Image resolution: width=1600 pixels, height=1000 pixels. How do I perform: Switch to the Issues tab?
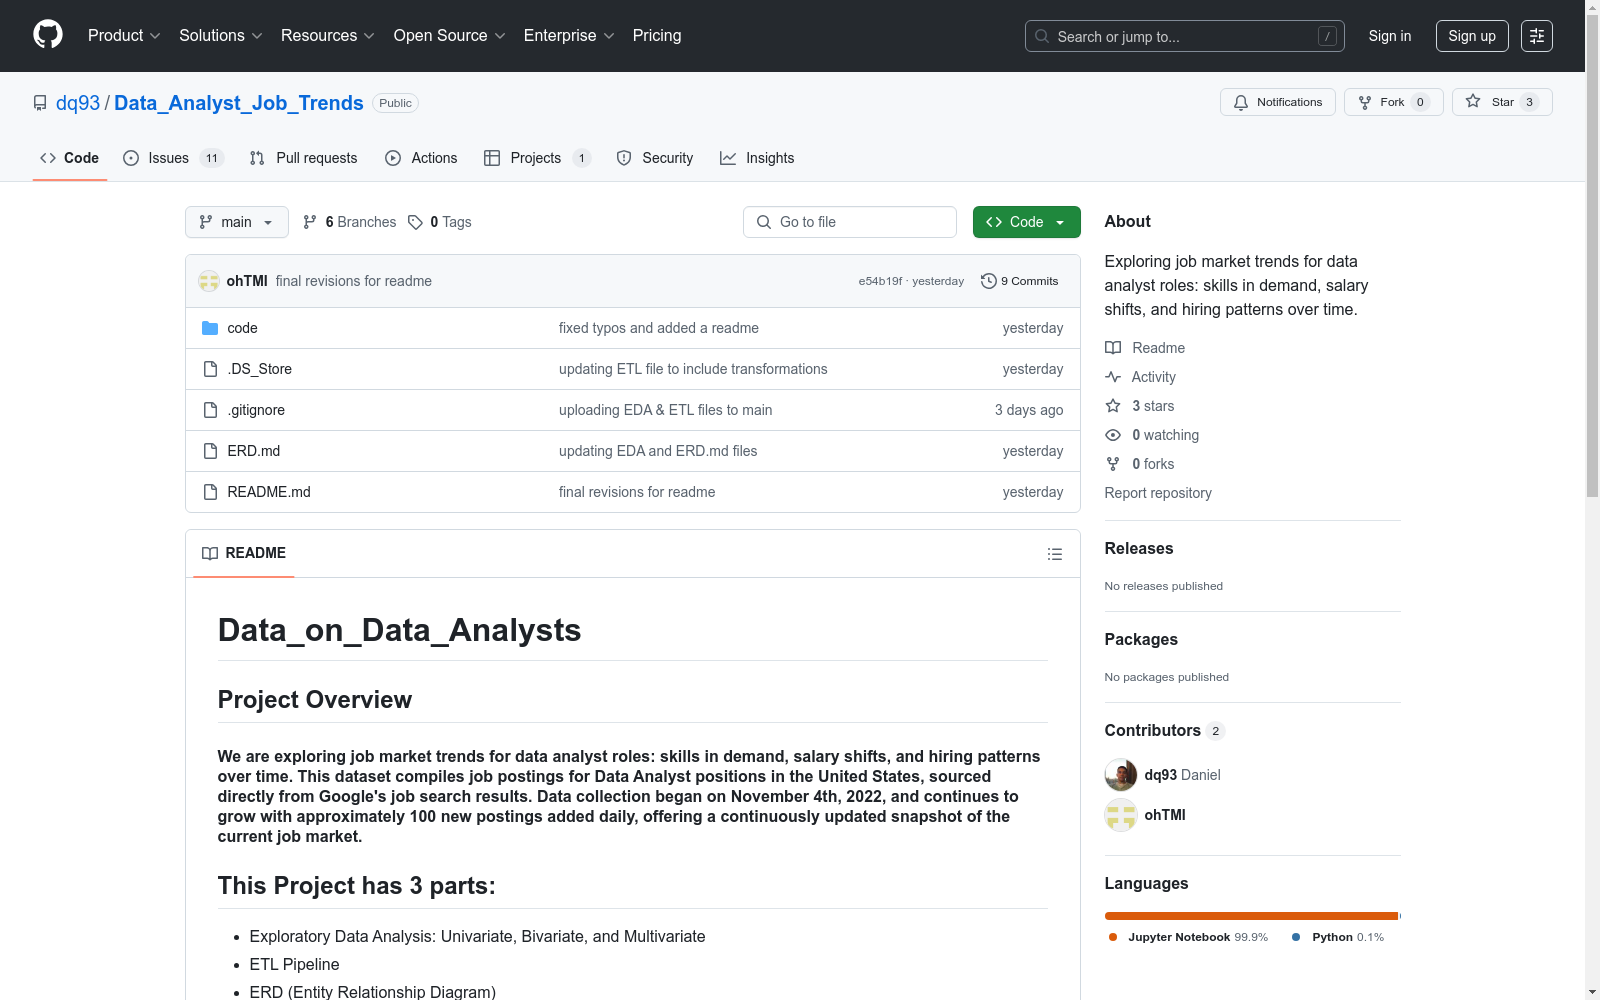tap(173, 158)
